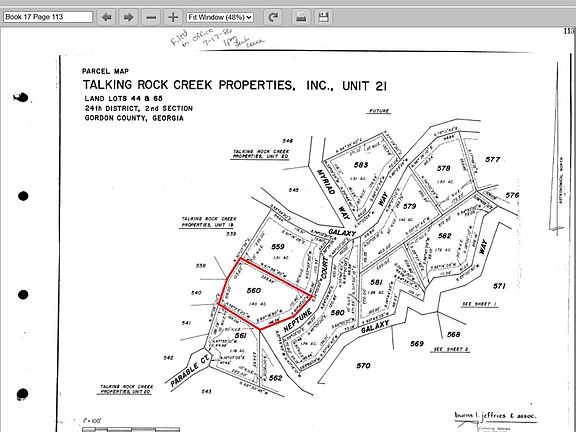
Task: Click lot 559 on the map
Action: [x=278, y=246]
